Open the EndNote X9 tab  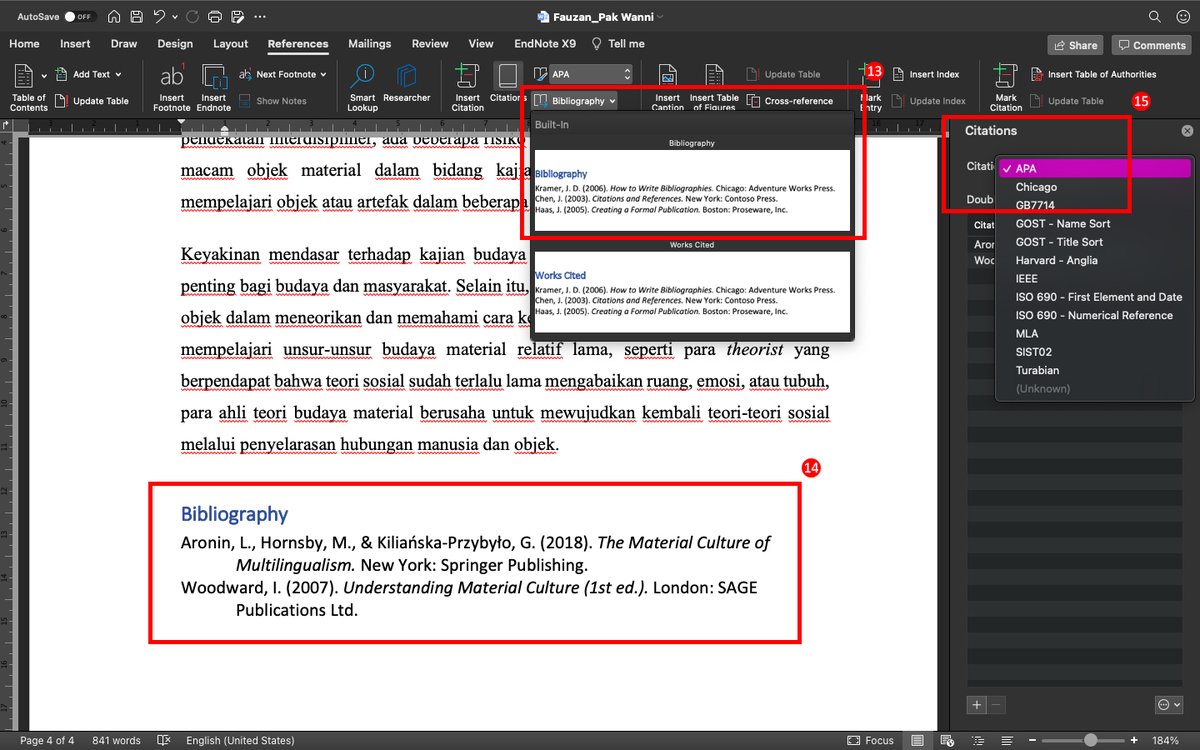point(545,44)
